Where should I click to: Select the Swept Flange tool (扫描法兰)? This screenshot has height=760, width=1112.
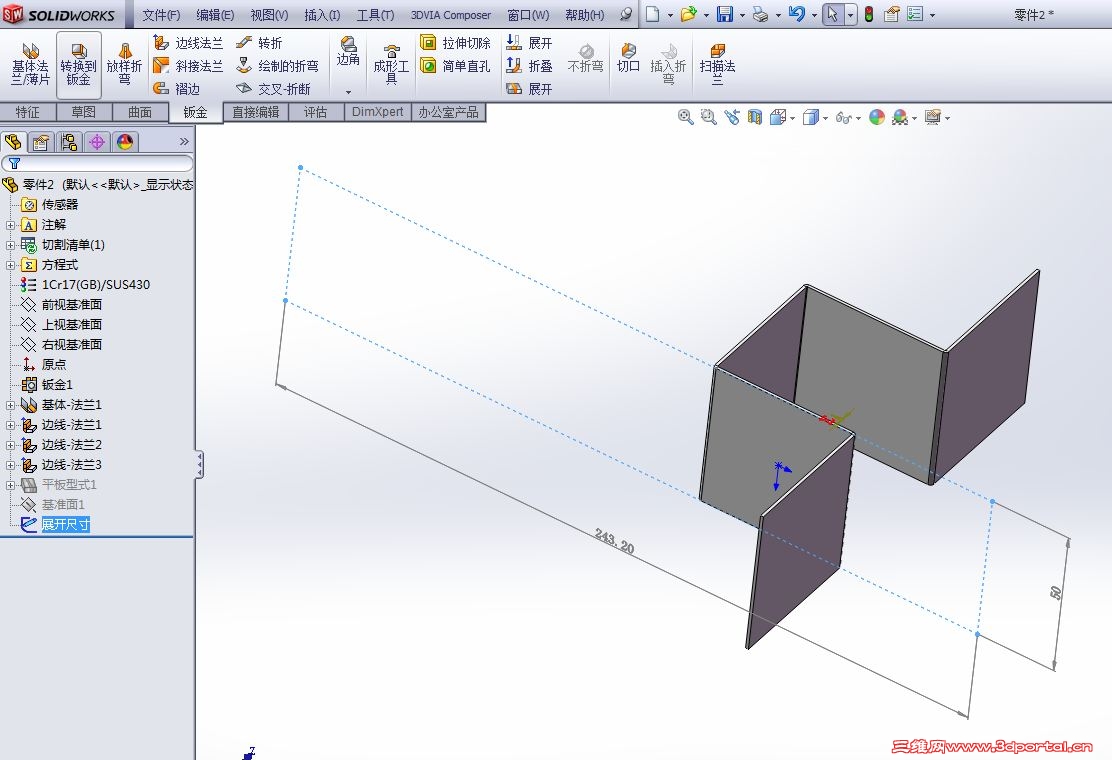pyautogui.click(x=717, y=65)
